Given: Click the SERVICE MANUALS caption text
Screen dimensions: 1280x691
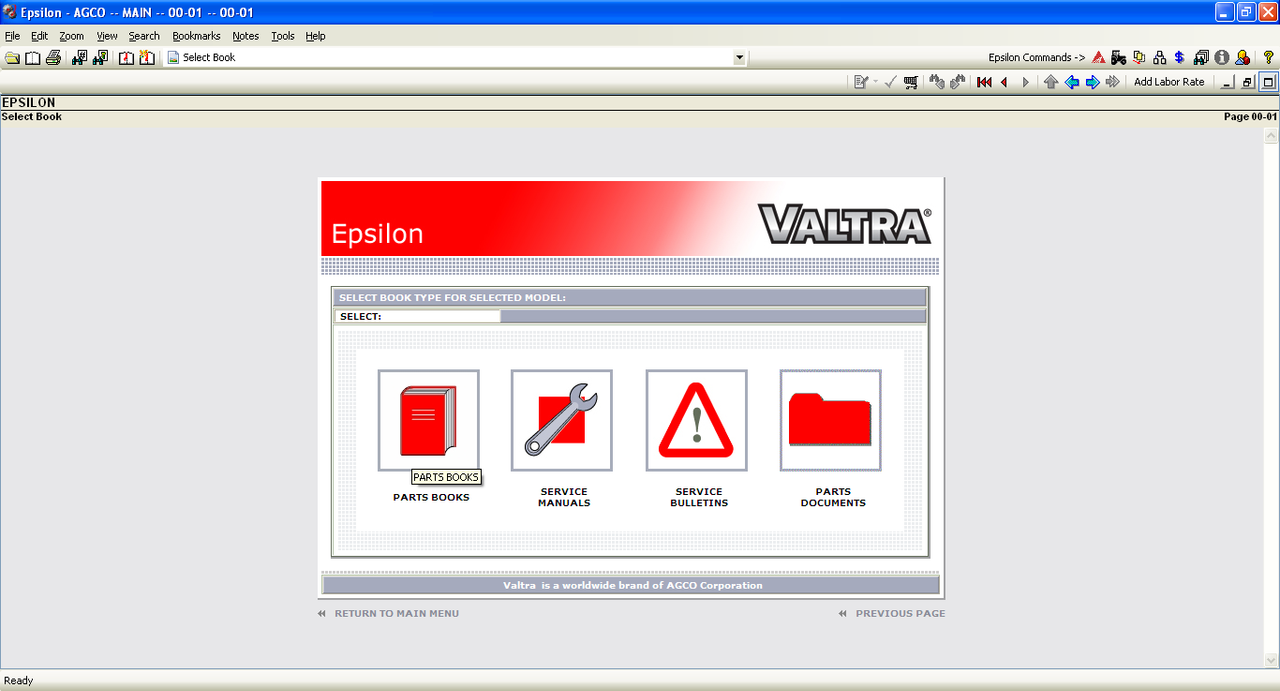Looking at the screenshot, I should click(564, 497).
